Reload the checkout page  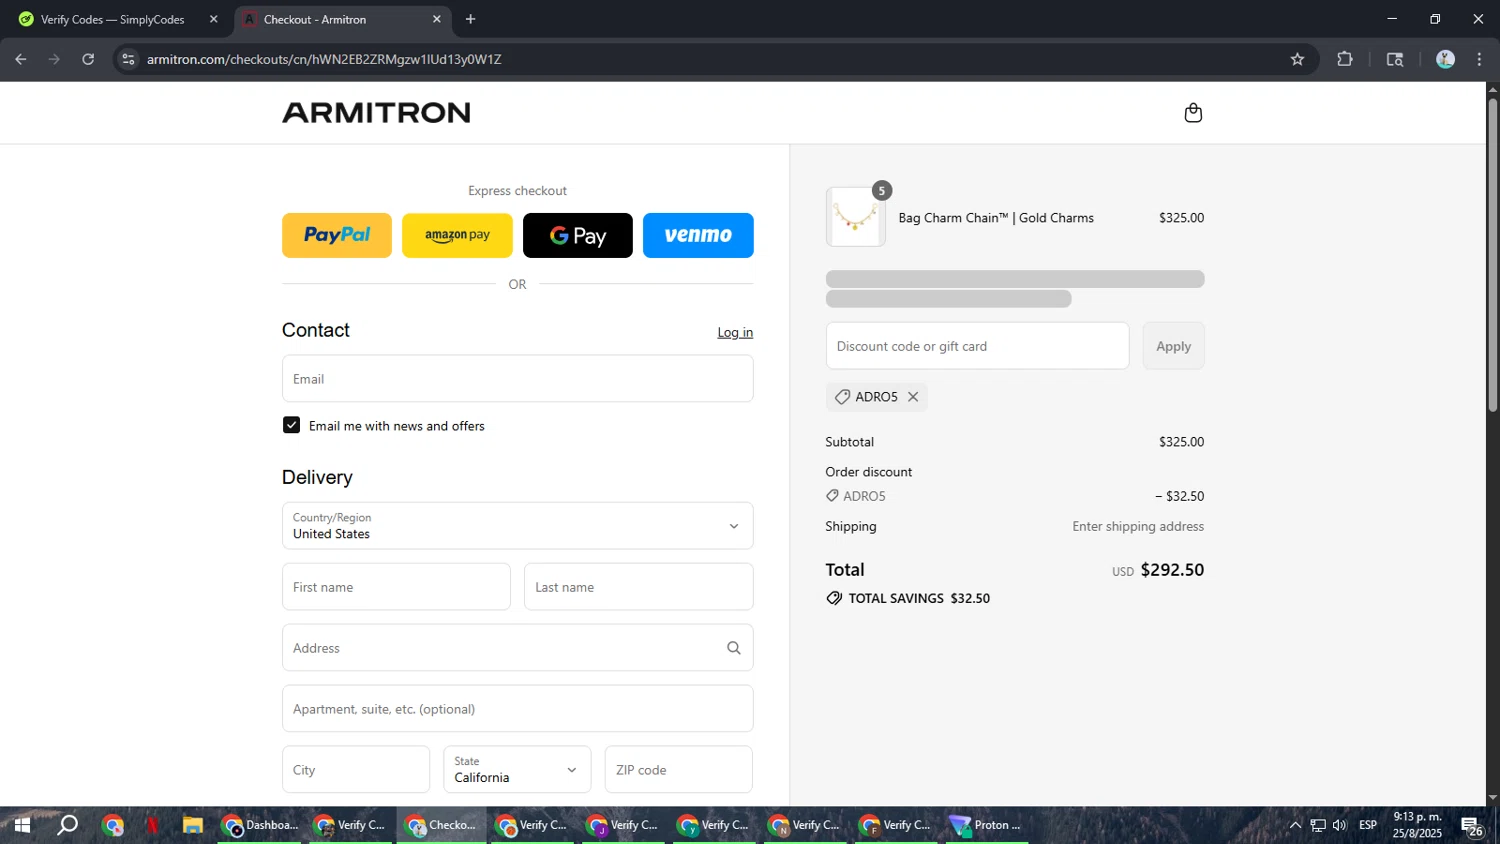(x=88, y=59)
